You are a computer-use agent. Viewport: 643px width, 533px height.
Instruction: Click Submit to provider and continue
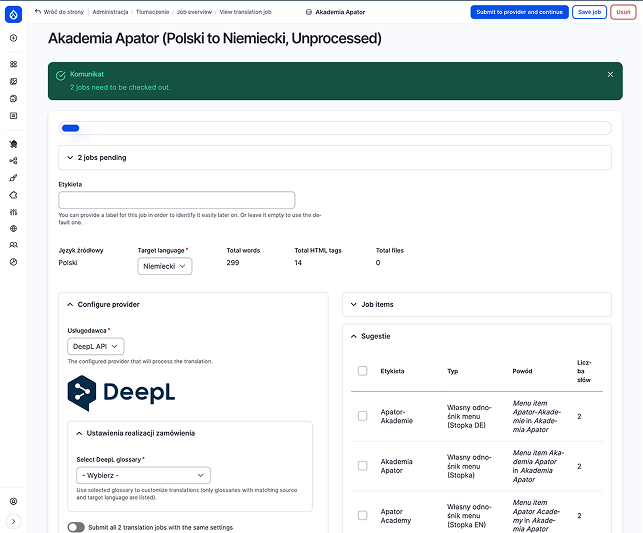(520, 12)
